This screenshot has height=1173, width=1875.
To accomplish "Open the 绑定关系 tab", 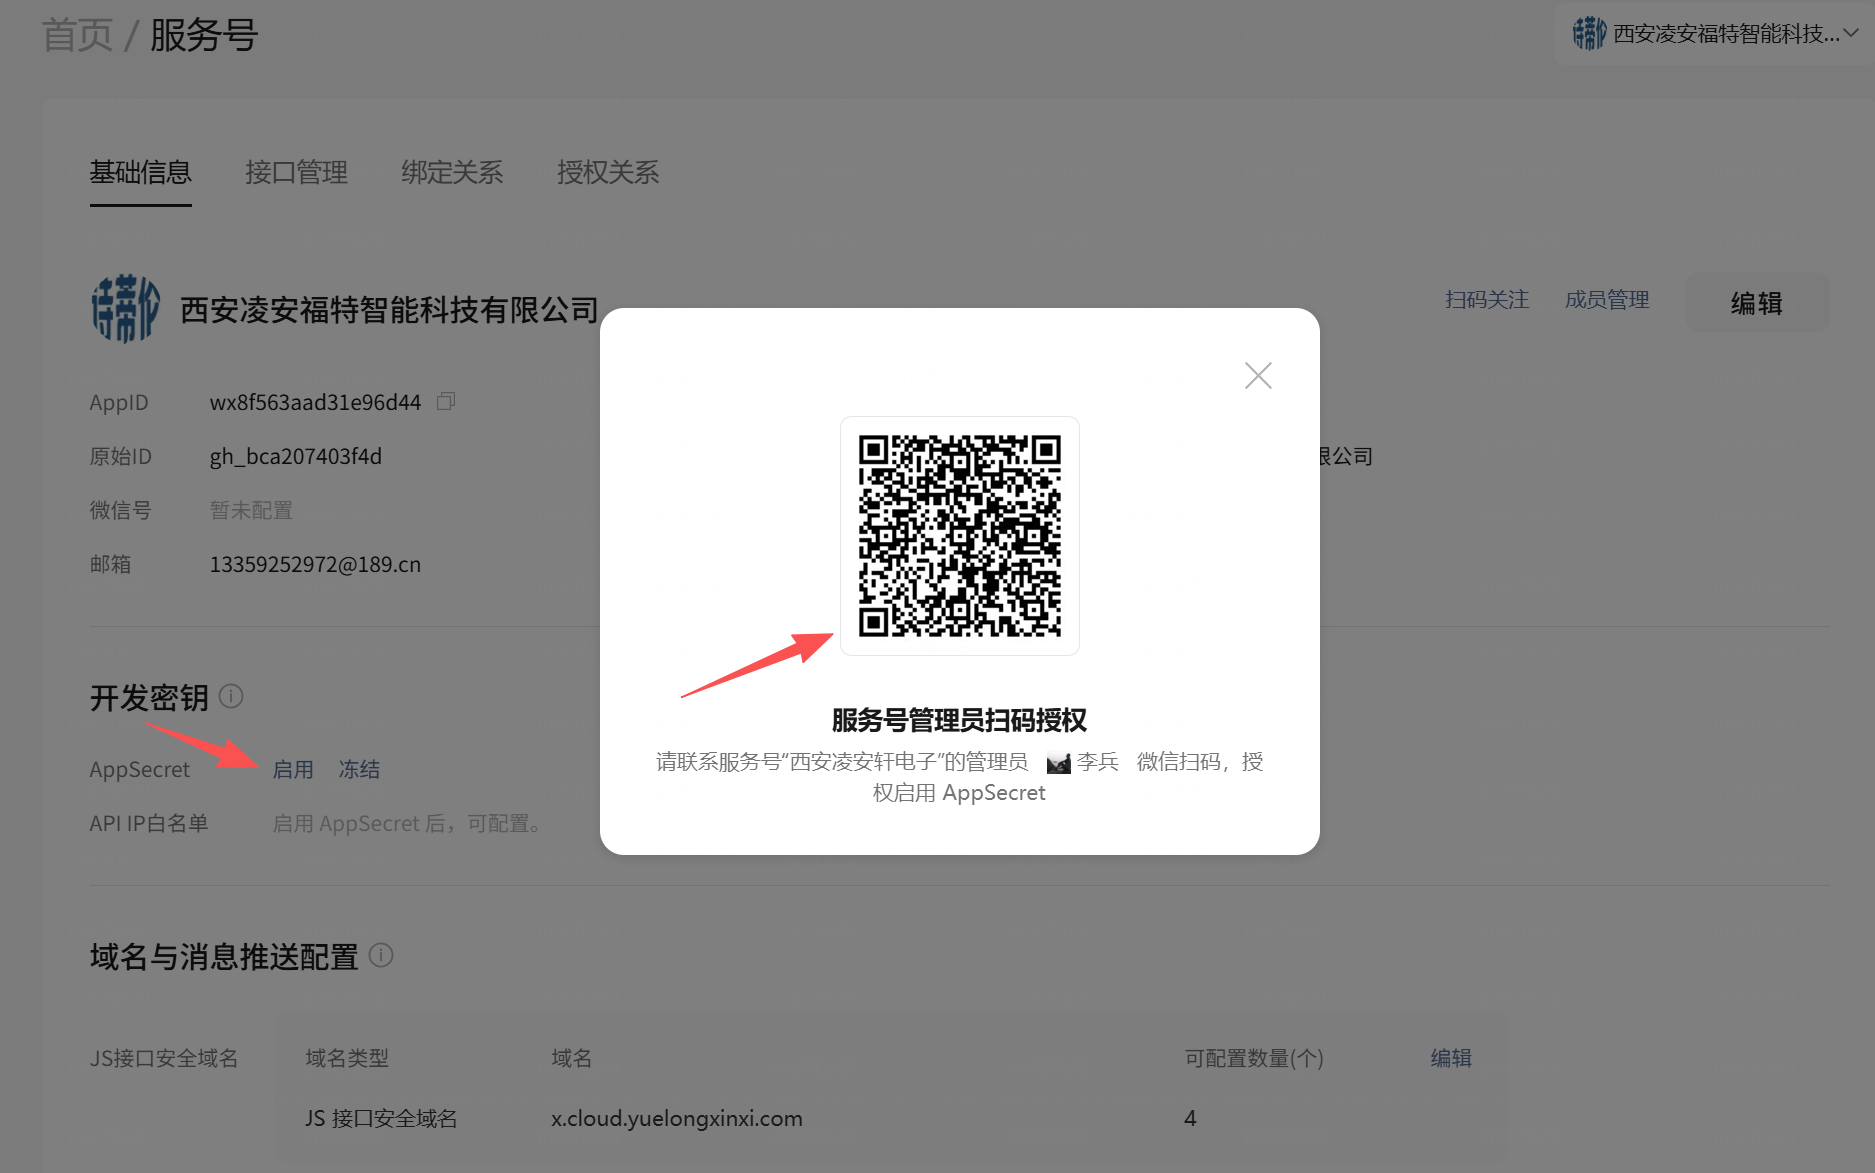I will click(x=452, y=172).
